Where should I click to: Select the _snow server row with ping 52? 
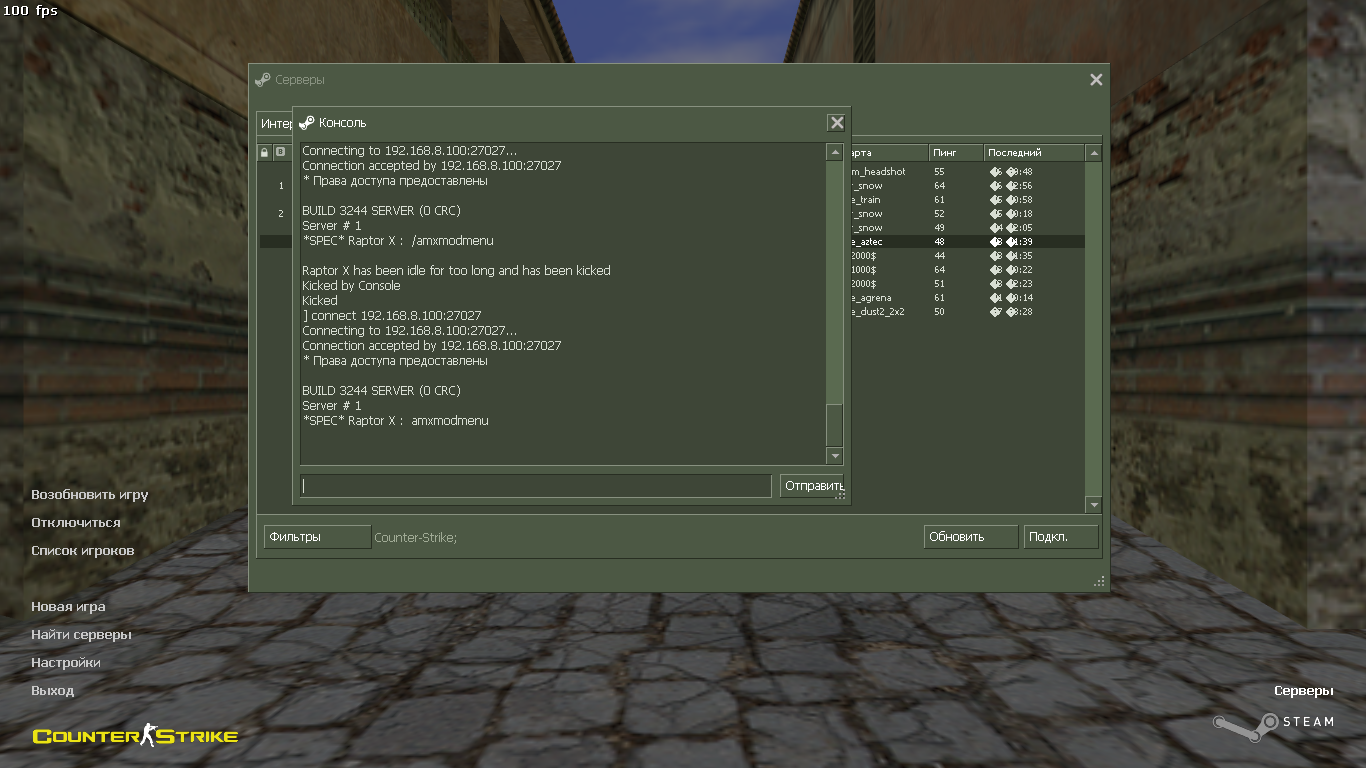pos(968,214)
